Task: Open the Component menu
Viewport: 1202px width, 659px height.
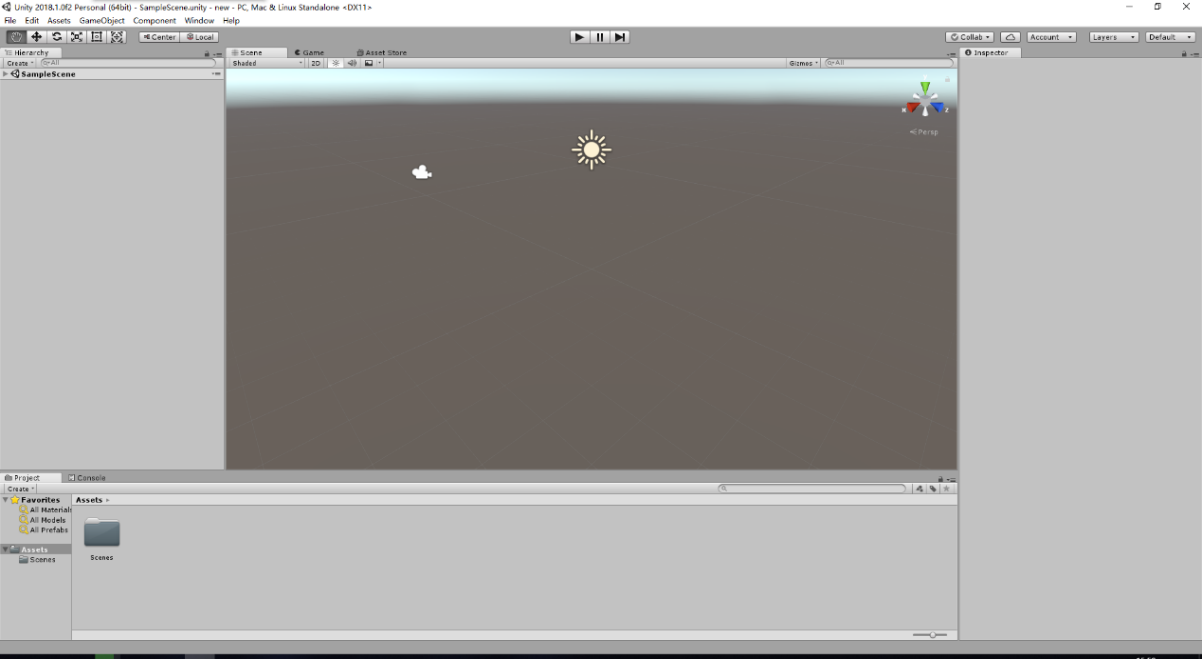Action: click(x=155, y=20)
